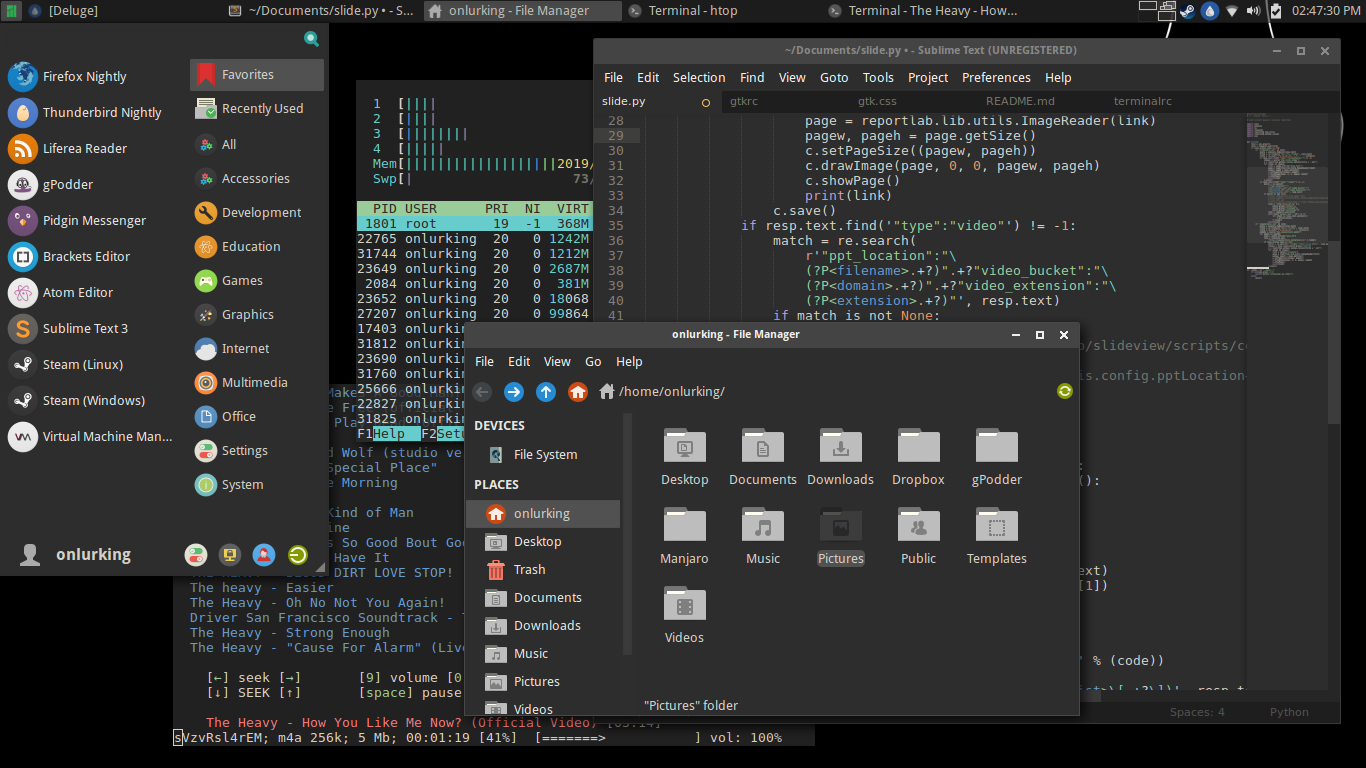Show the Development applications category
The width and height of the screenshot is (1366, 768).
260,213
